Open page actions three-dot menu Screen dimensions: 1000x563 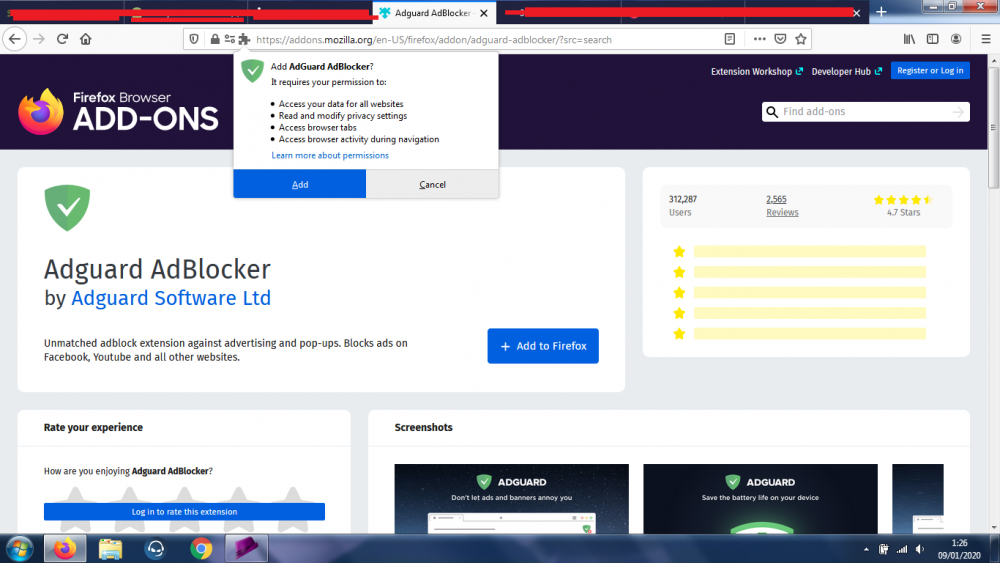759,40
